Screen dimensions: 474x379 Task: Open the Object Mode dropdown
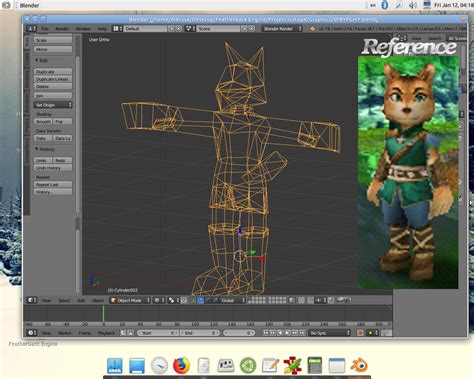130,300
